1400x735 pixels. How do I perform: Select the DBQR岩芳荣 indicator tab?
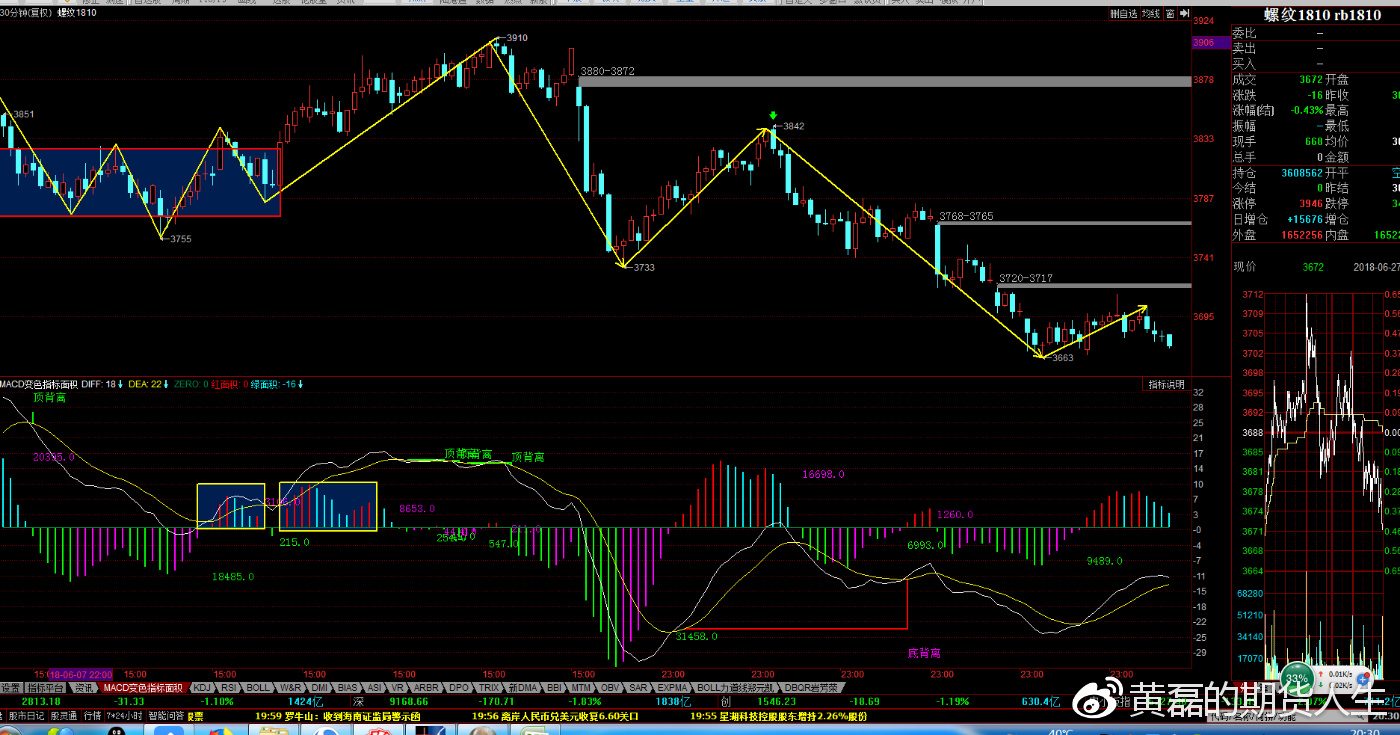pyautogui.click(x=811, y=688)
